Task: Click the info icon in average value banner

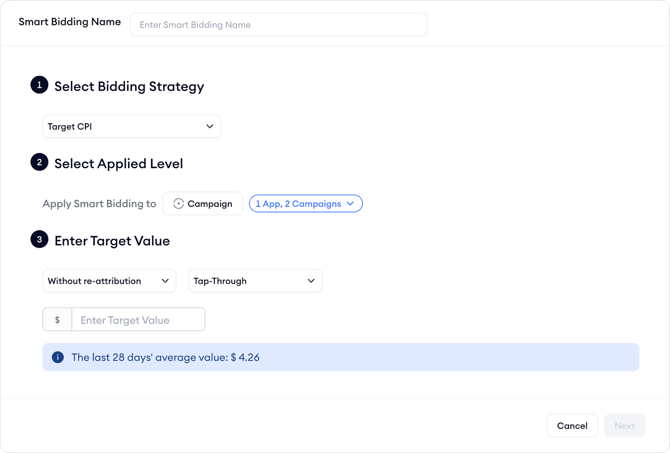Action: (57, 357)
